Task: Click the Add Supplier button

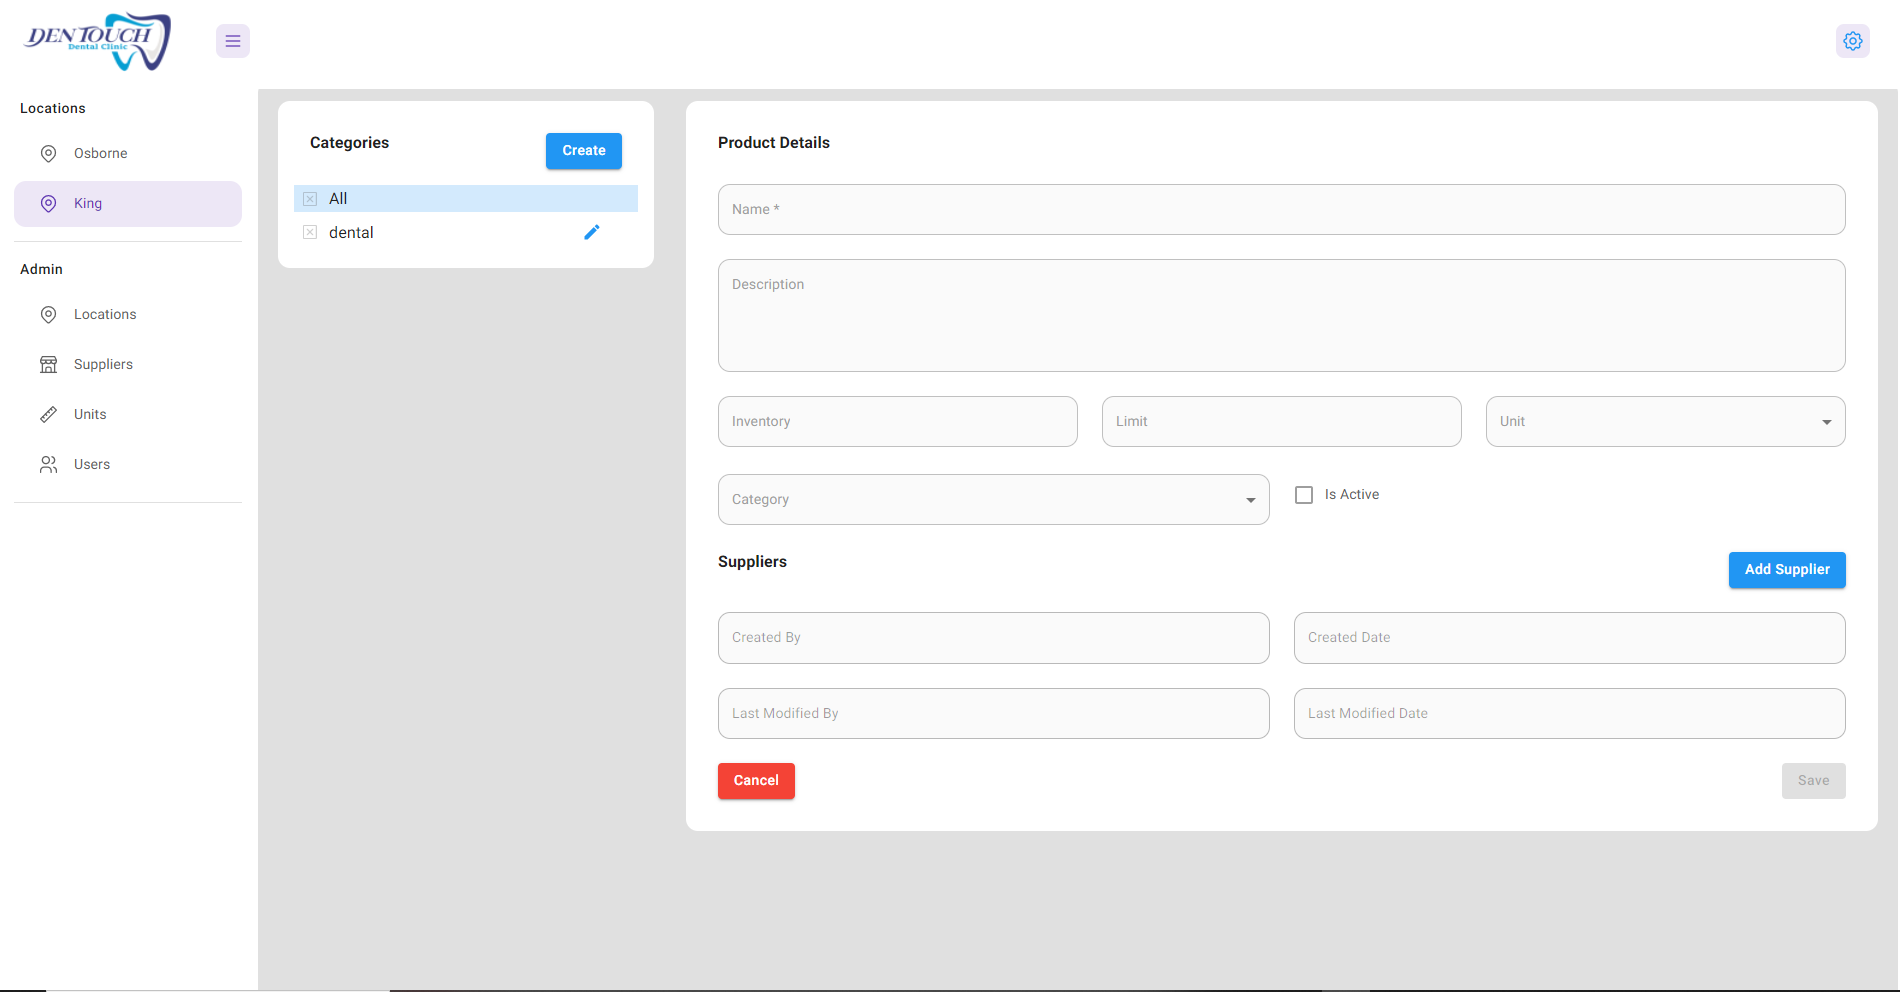Action: (x=1787, y=570)
